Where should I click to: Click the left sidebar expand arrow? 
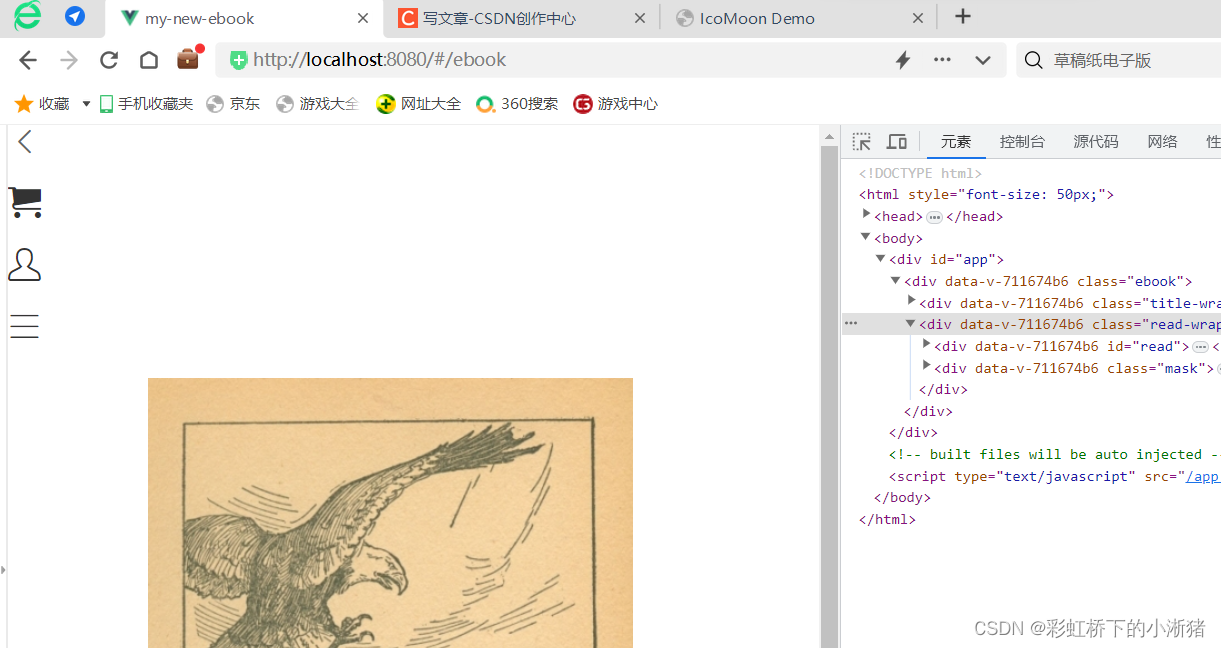pyautogui.click(x=3, y=570)
